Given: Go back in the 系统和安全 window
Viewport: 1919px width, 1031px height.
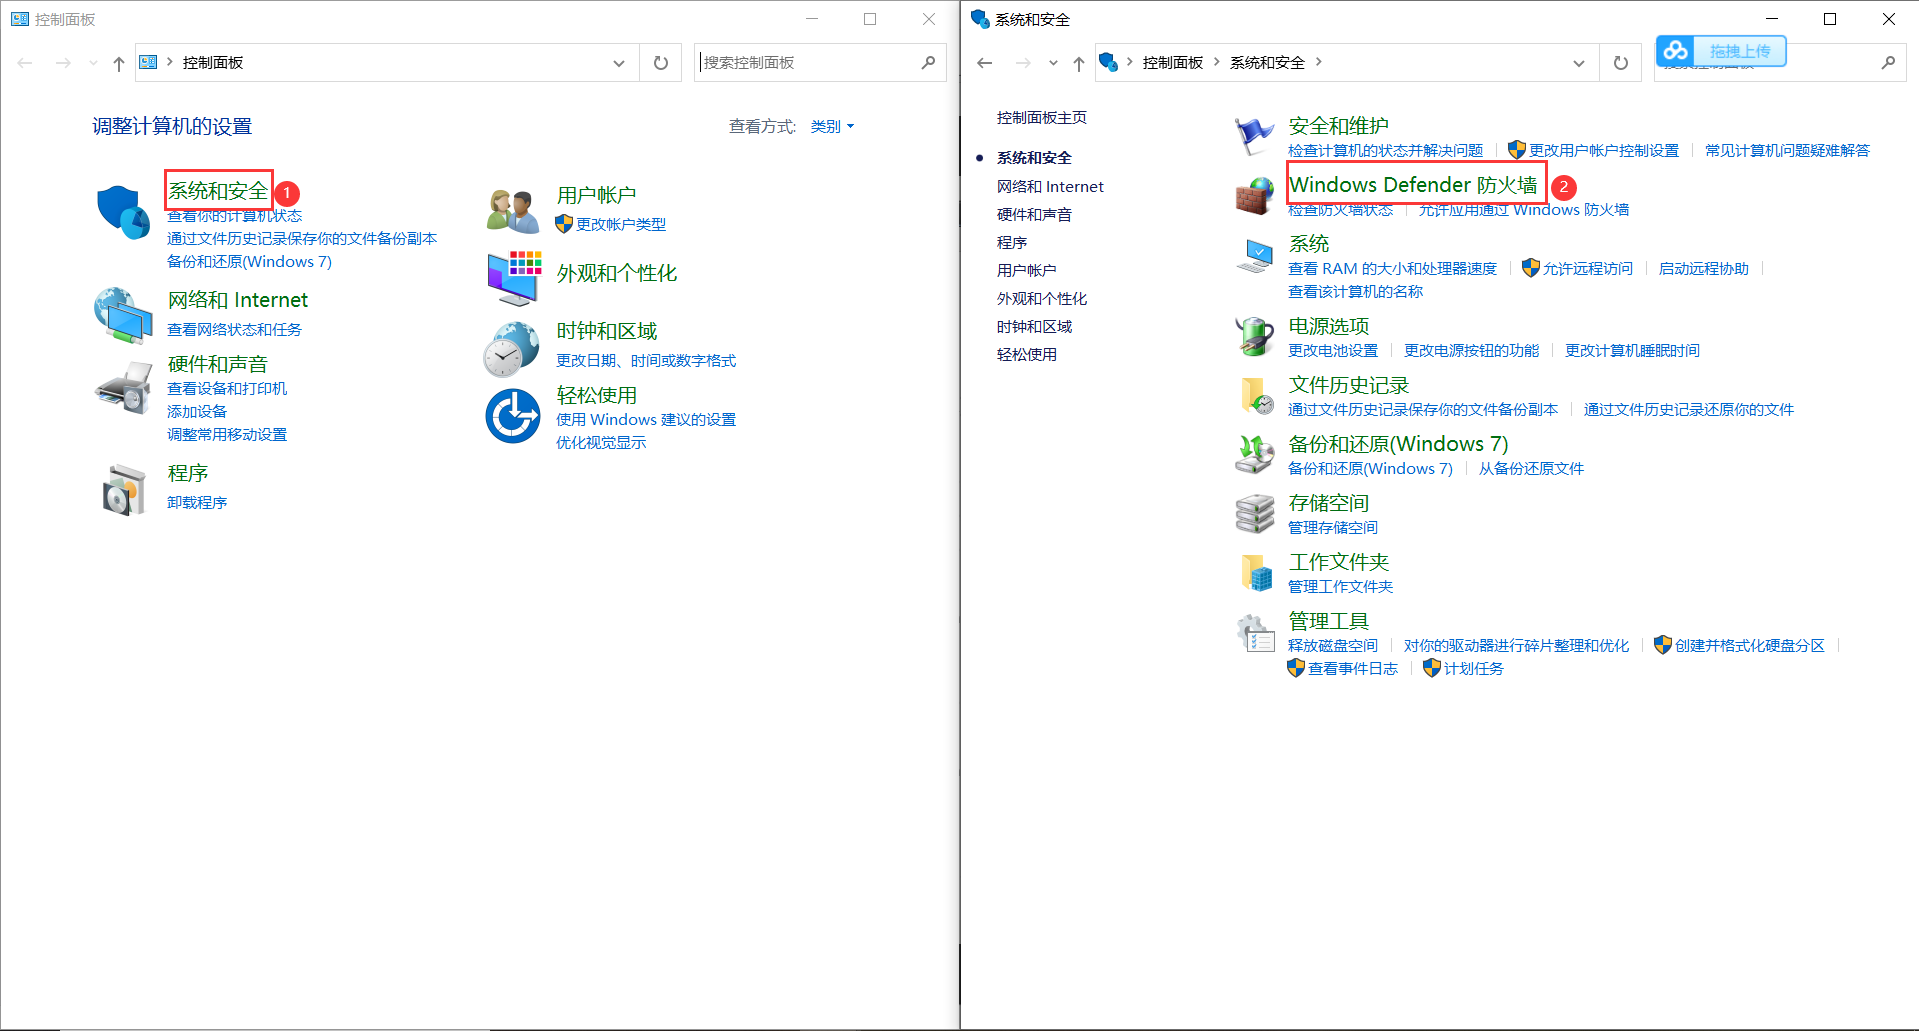Looking at the screenshot, I should (x=985, y=63).
